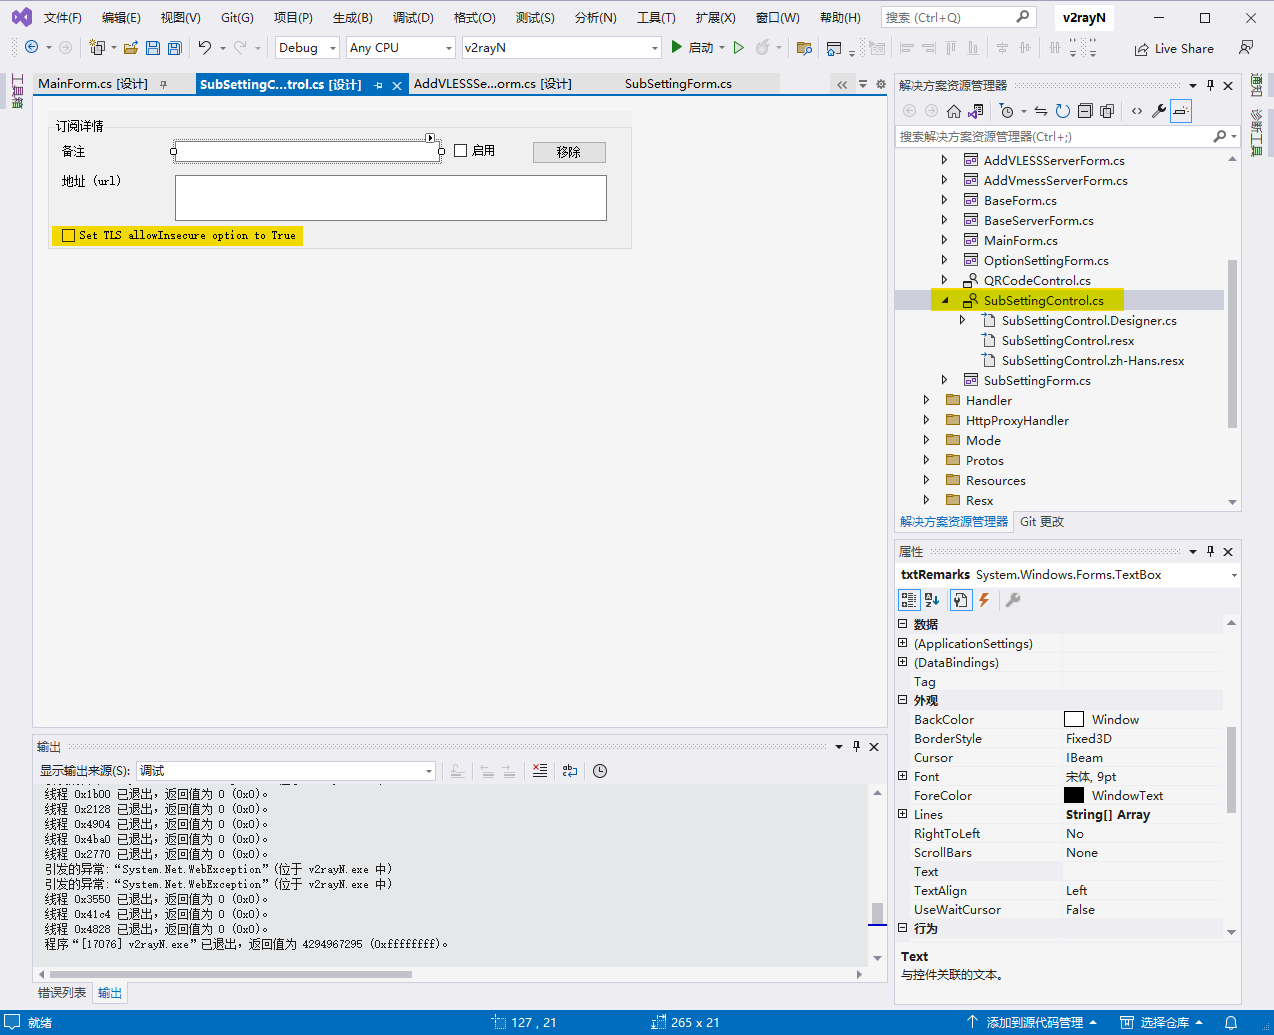Click the Collapse All icon in Solution Explorer
The height and width of the screenshot is (1035, 1274).
coord(1085,111)
